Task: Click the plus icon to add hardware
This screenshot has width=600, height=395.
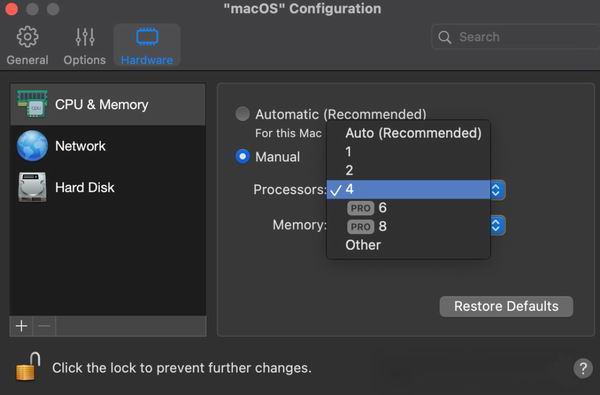Action: (x=21, y=326)
